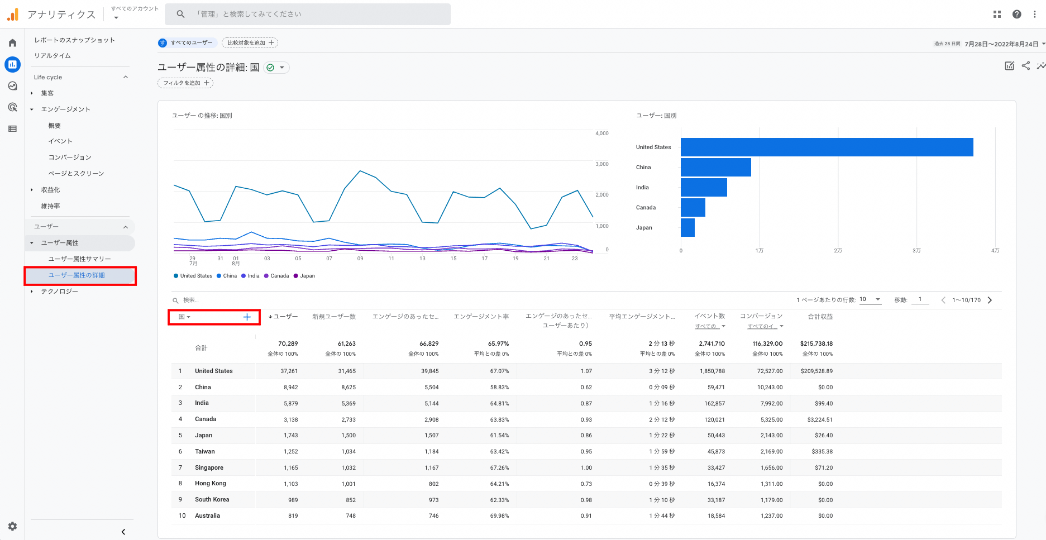
Task: Click the United States table row
Action: point(584,371)
